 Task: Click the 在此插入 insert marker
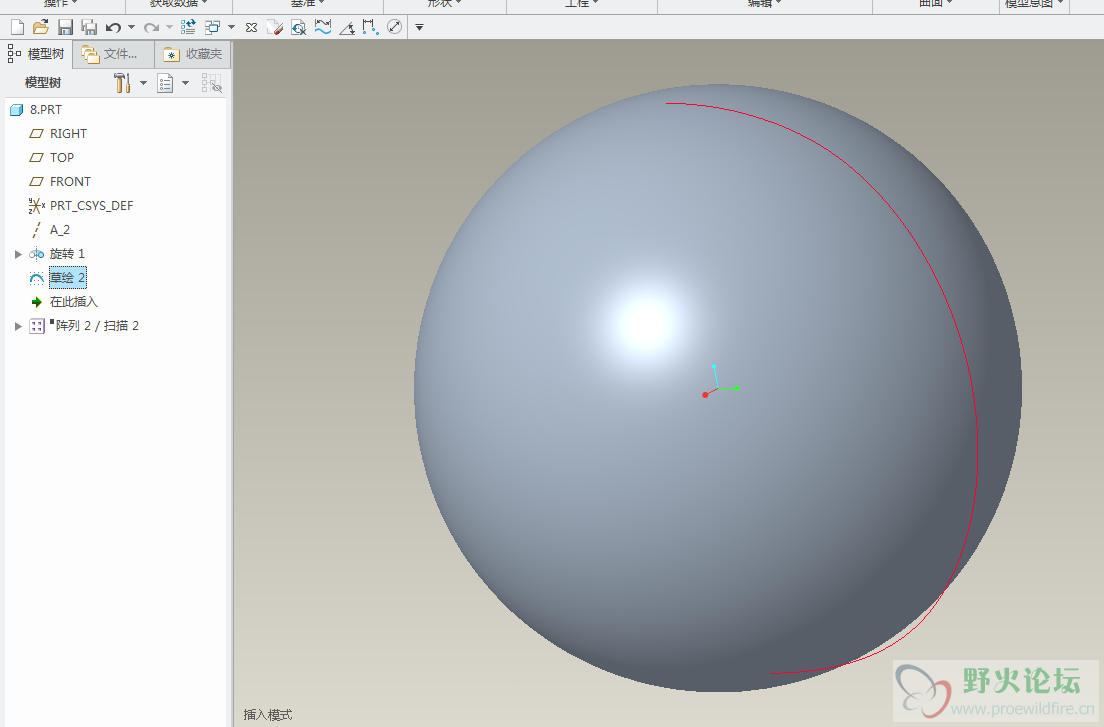pos(75,302)
